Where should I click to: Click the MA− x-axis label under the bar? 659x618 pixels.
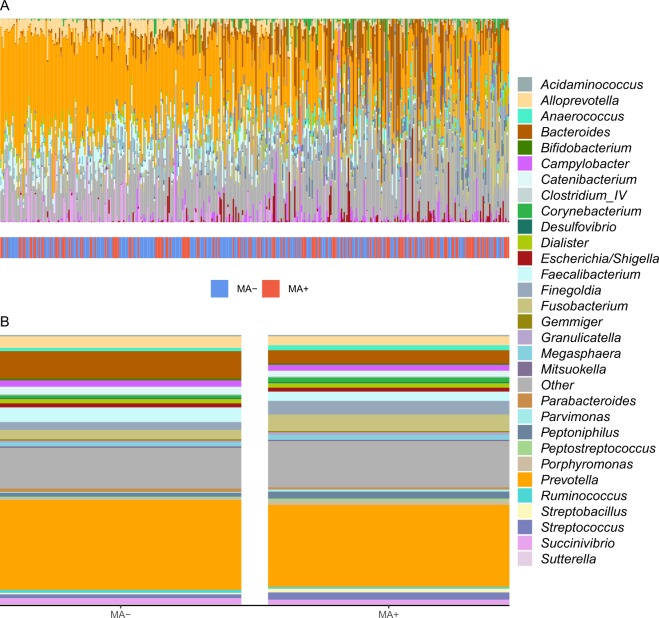click(x=120, y=611)
